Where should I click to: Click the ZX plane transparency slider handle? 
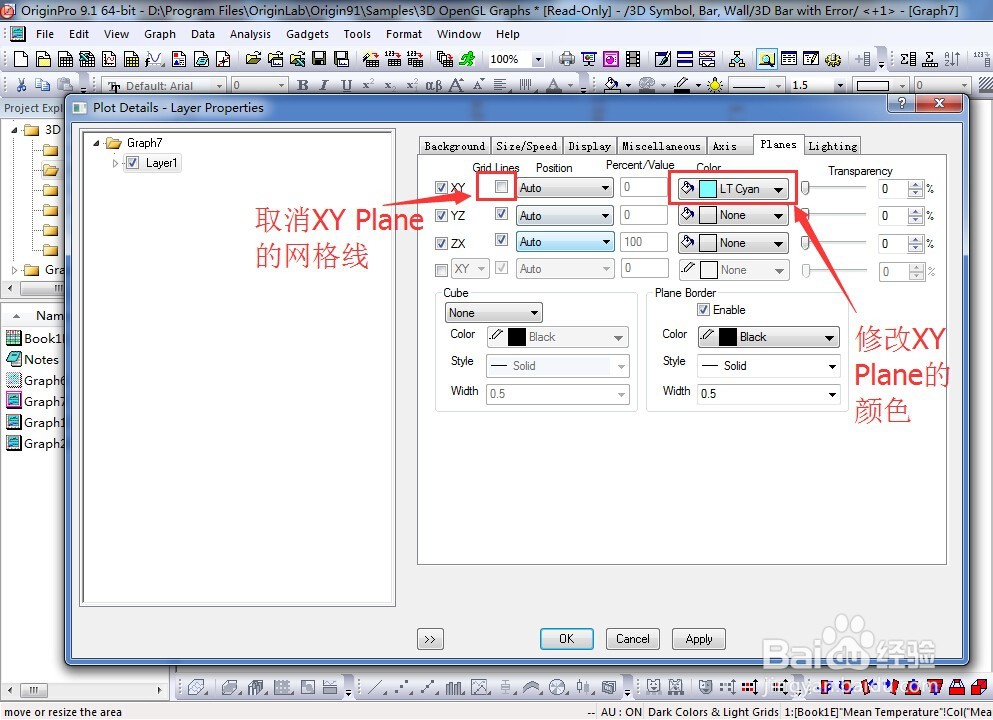point(805,243)
